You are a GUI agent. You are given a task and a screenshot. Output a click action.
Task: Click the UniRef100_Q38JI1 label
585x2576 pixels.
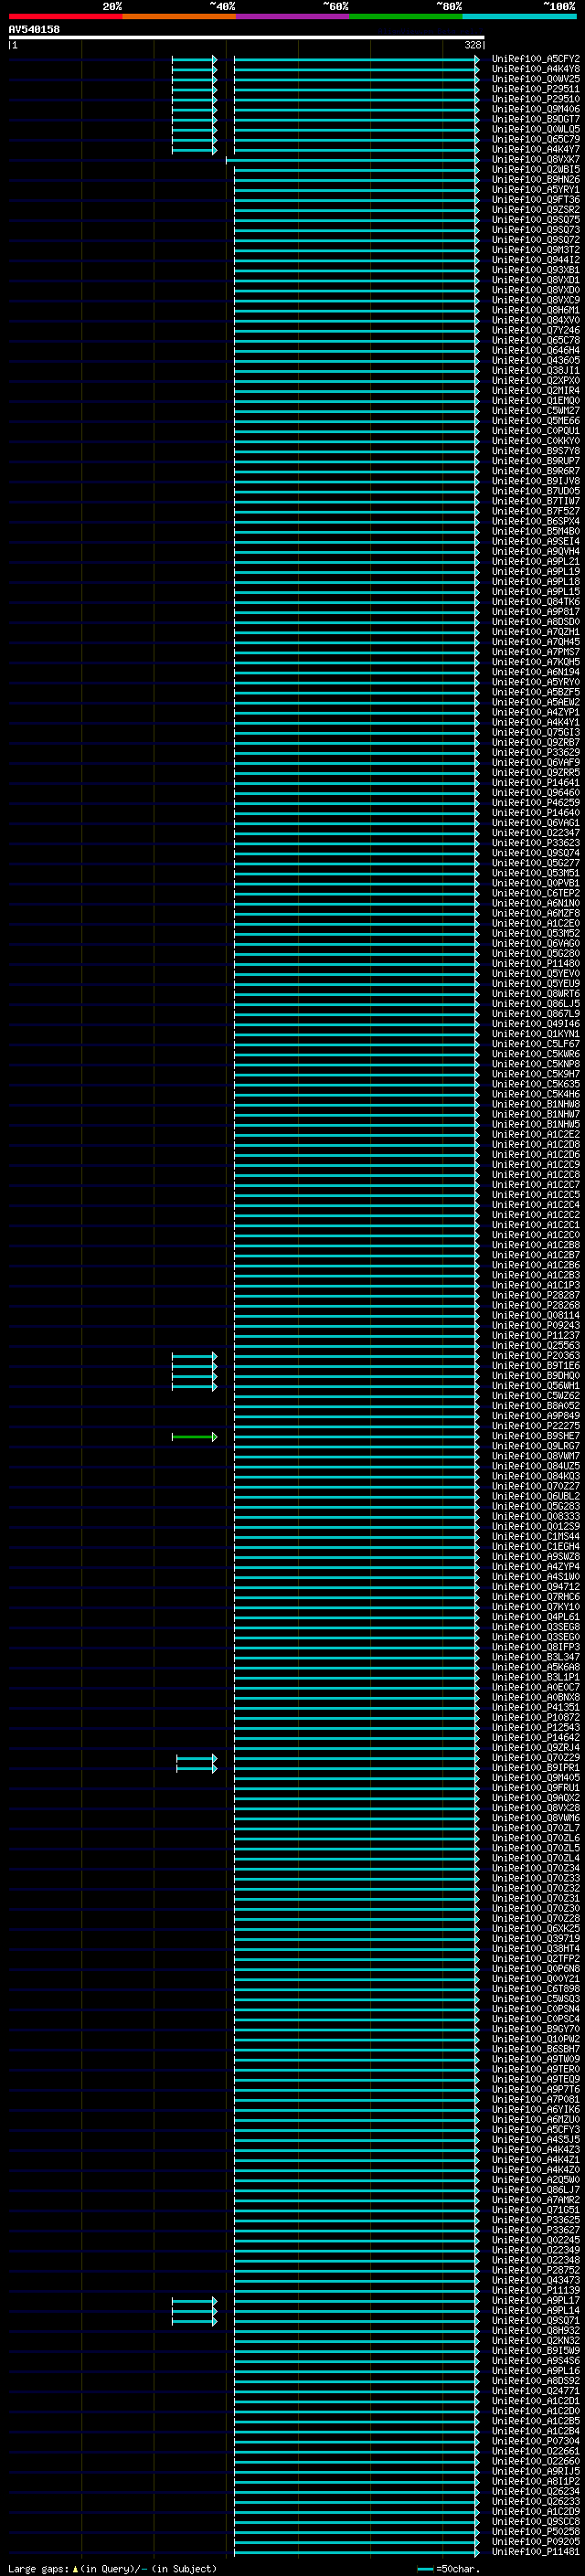(536, 371)
